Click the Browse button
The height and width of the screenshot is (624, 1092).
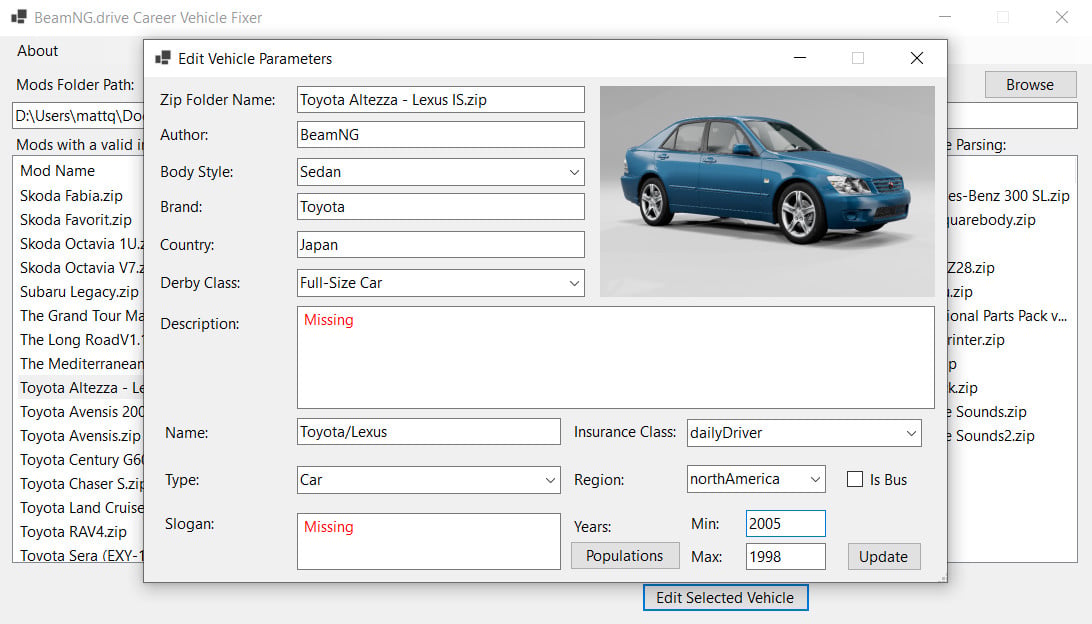(1030, 84)
